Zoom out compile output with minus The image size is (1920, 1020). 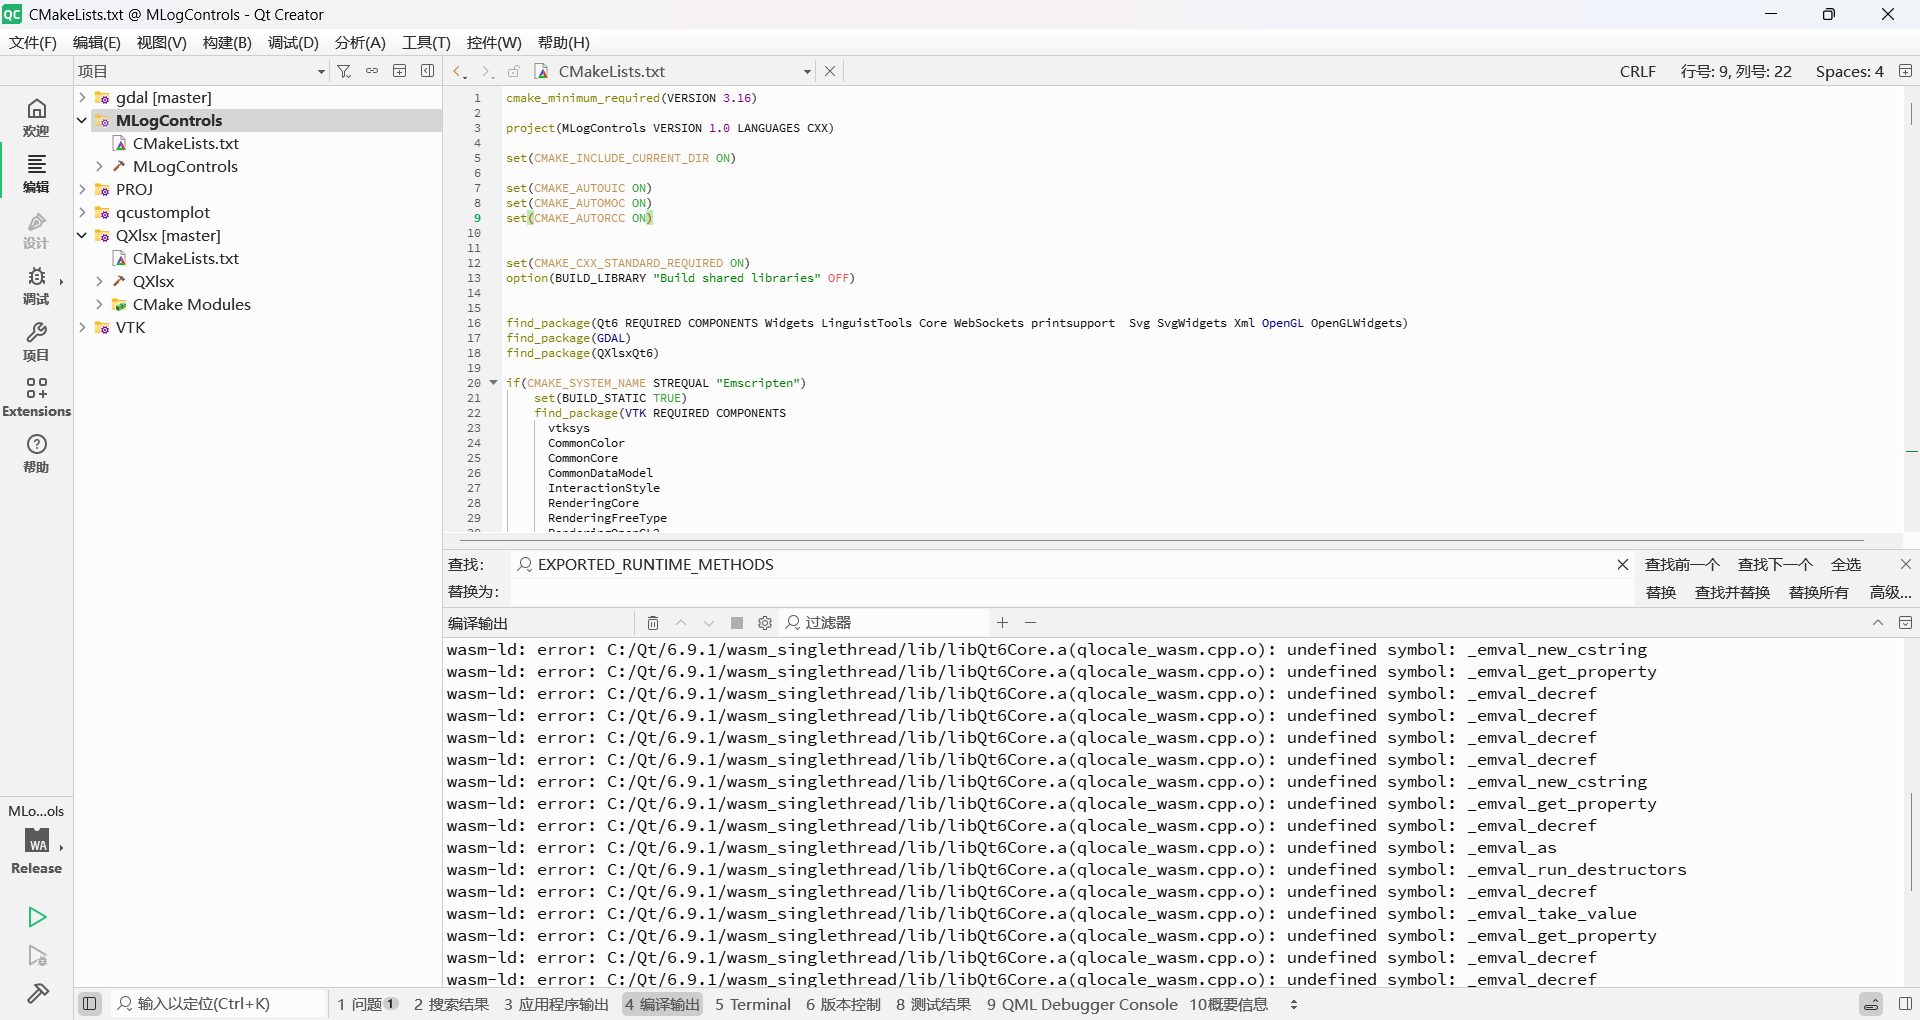[1030, 623]
